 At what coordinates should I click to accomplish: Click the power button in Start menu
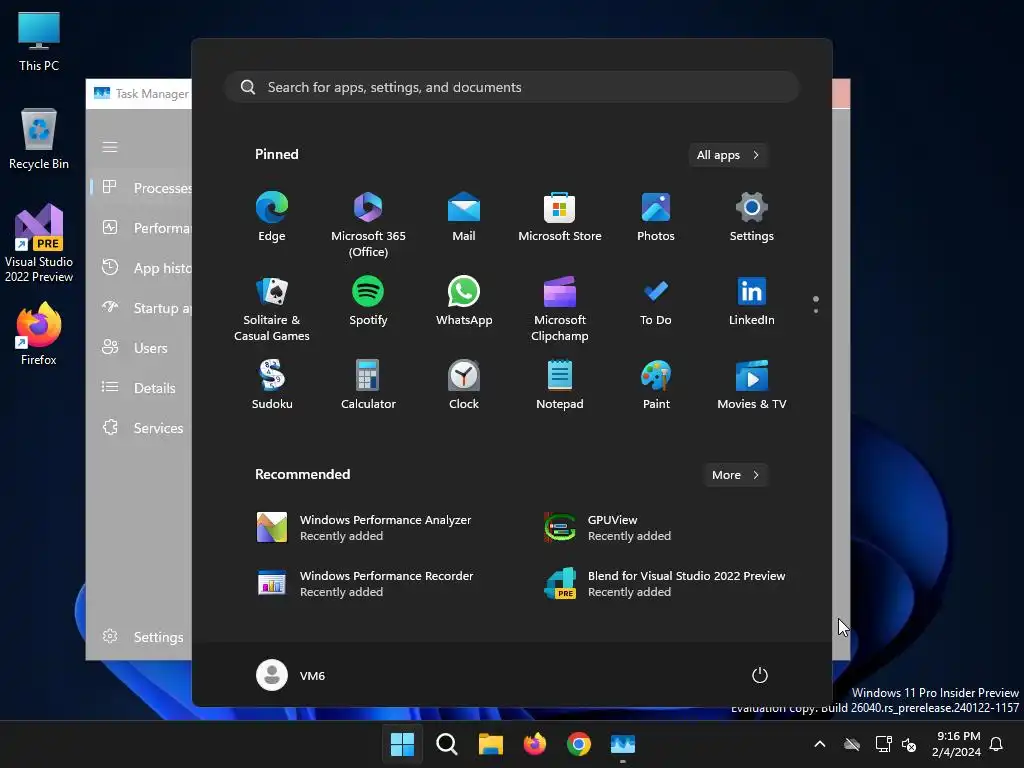click(x=760, y=675)
